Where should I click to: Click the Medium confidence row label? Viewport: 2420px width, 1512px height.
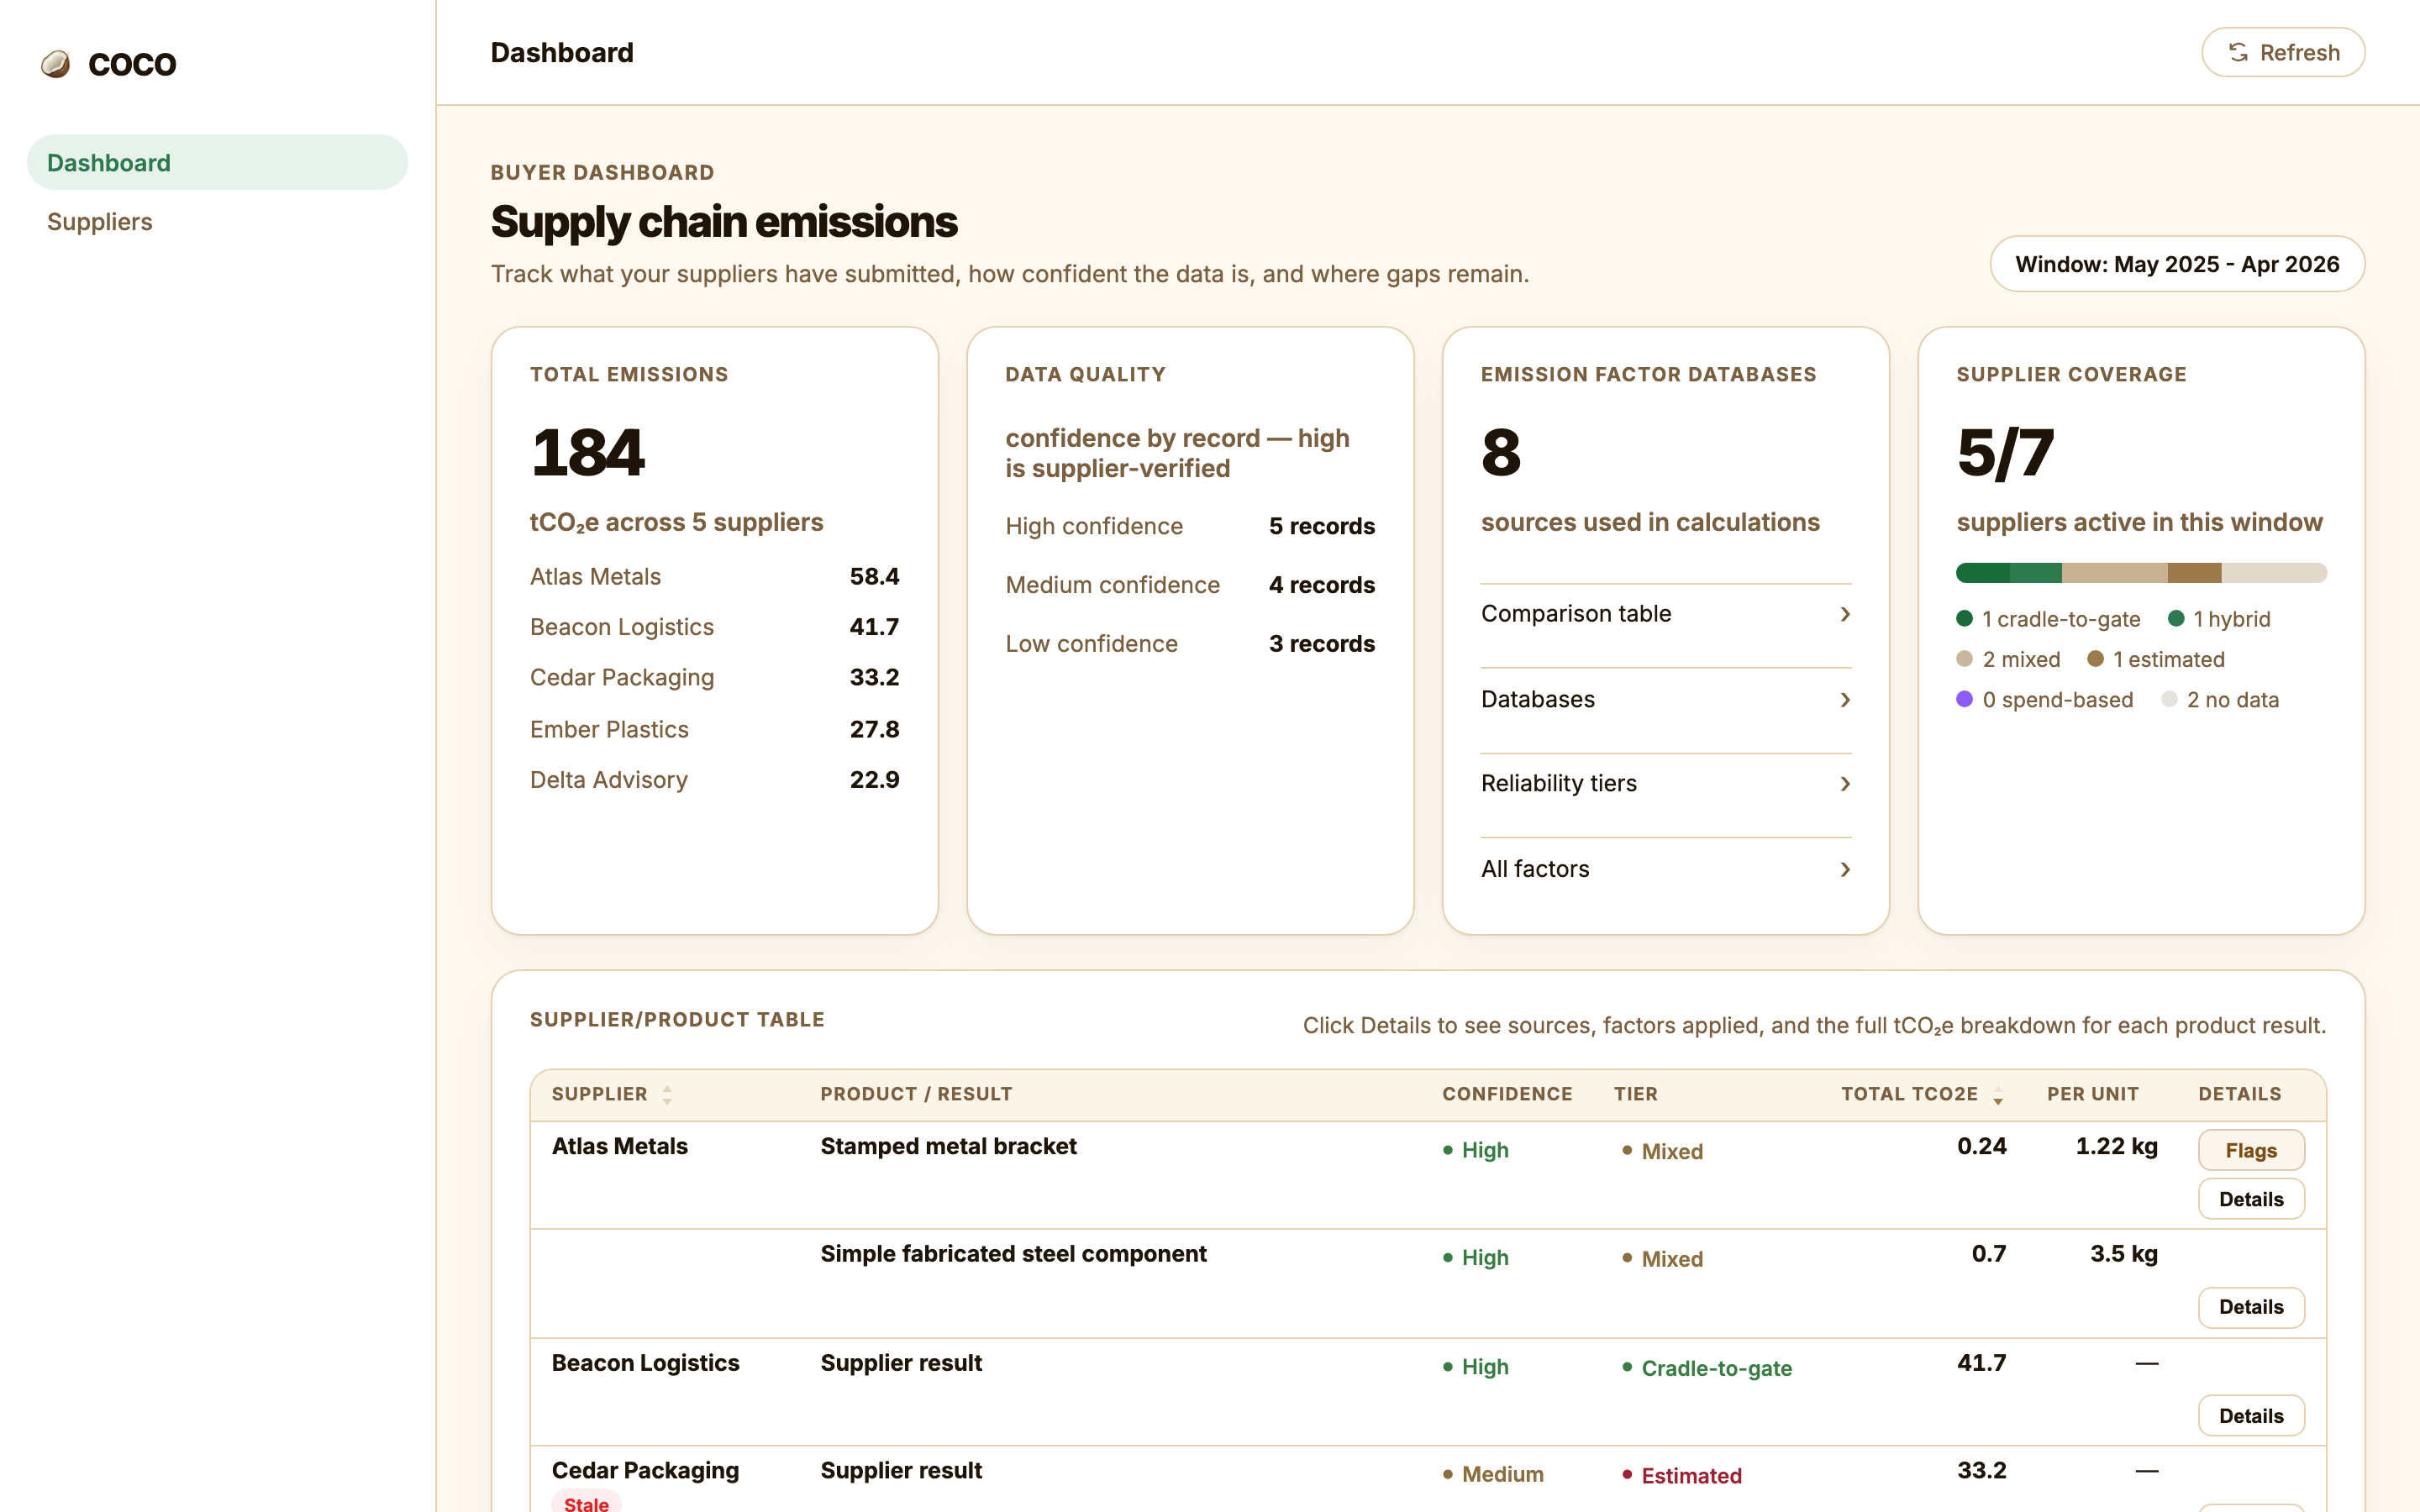tap(1112, 585)
